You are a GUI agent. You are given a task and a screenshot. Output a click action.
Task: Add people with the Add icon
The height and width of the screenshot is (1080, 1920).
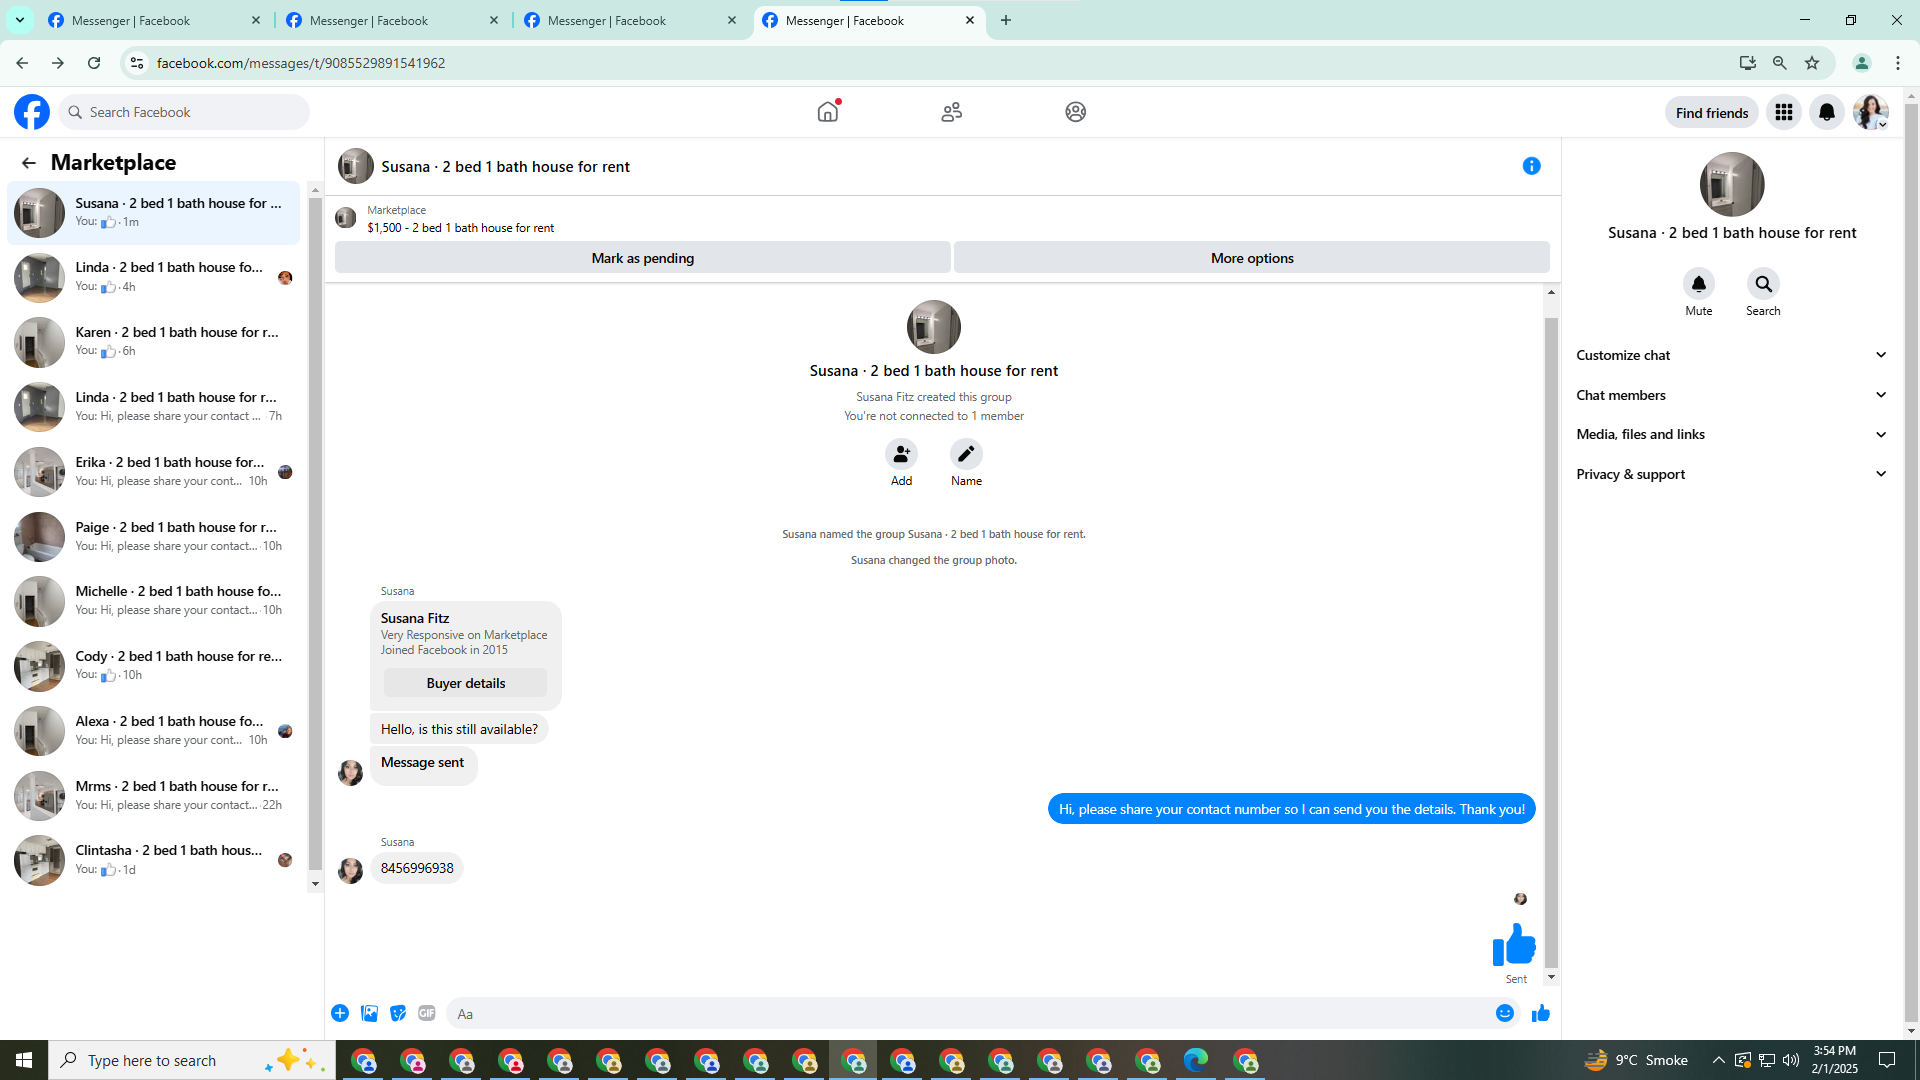[901, 454]
